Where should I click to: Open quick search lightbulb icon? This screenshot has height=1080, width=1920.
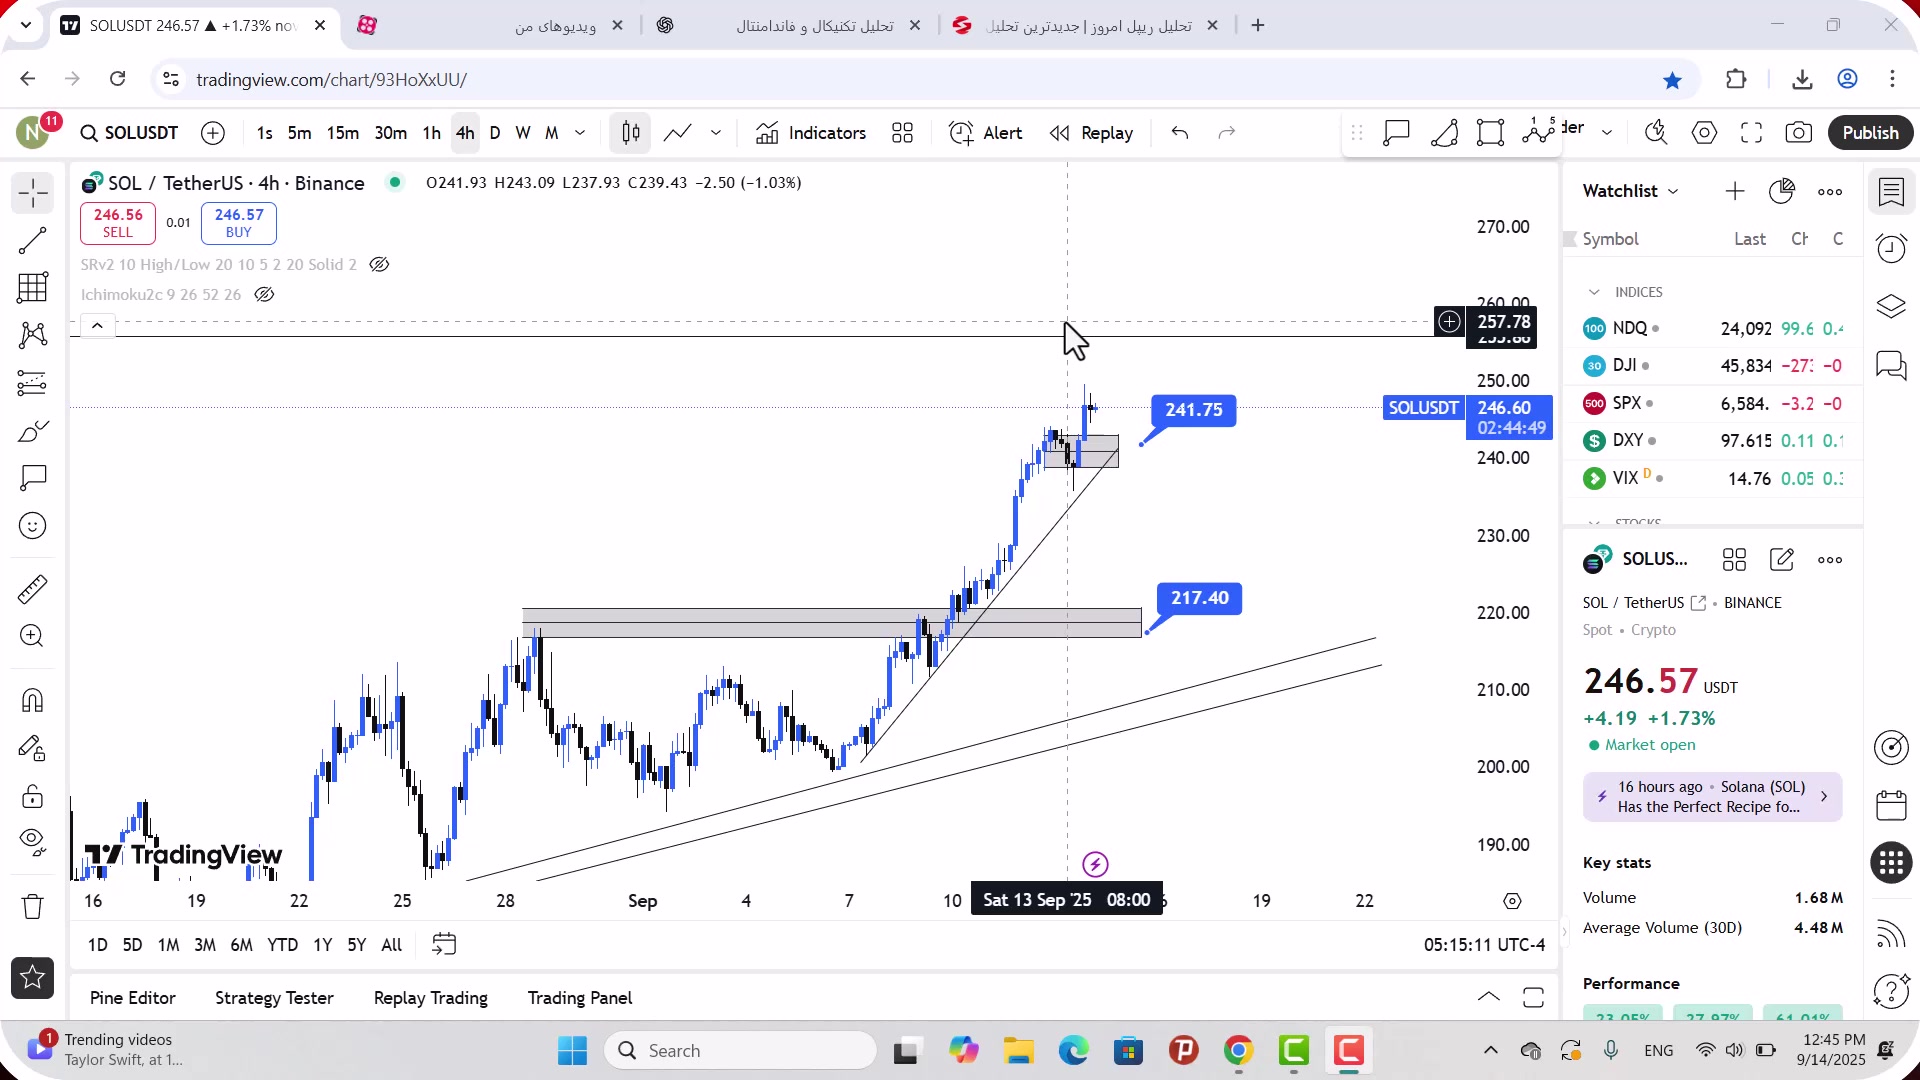1656,133
